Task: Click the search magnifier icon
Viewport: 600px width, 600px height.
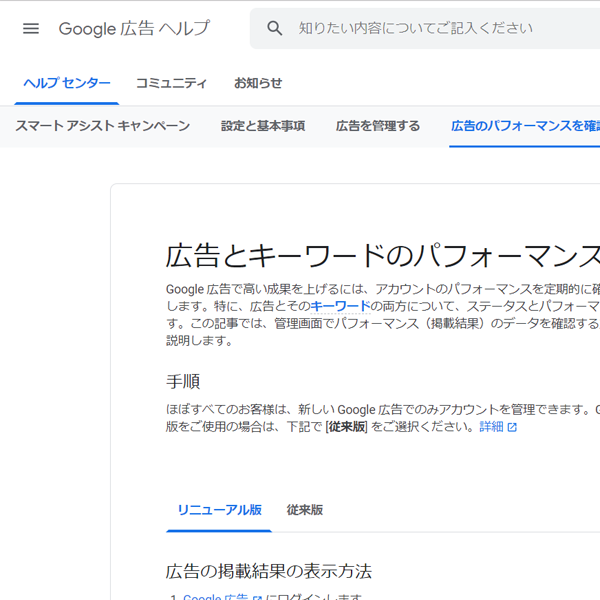Action: (x=274, y=28)
